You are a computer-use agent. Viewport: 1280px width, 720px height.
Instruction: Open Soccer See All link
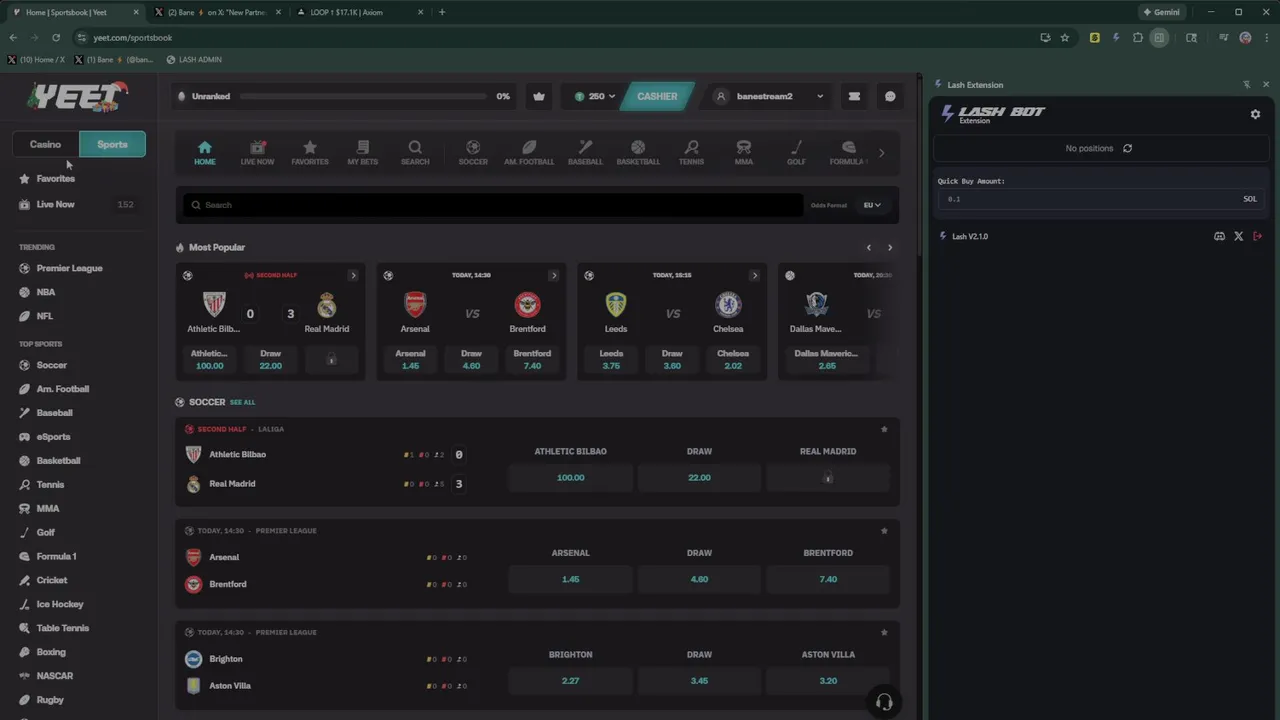point(242,402)
